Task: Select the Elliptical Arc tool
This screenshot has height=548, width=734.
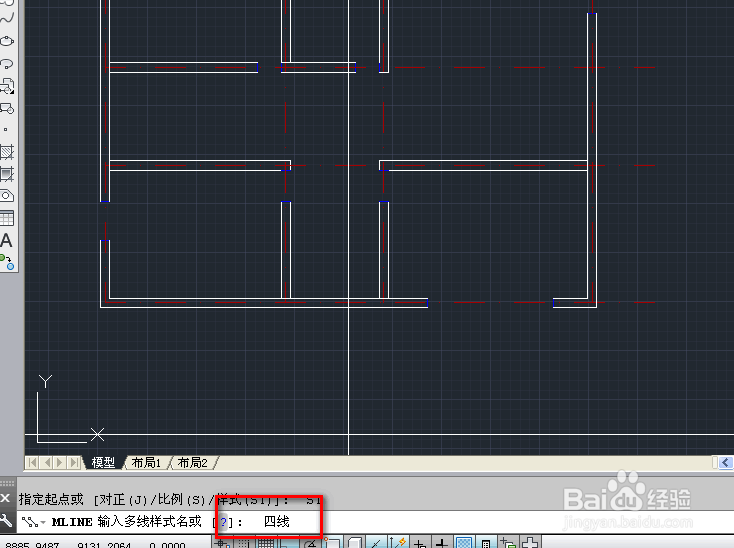Action: coord(7,63)
